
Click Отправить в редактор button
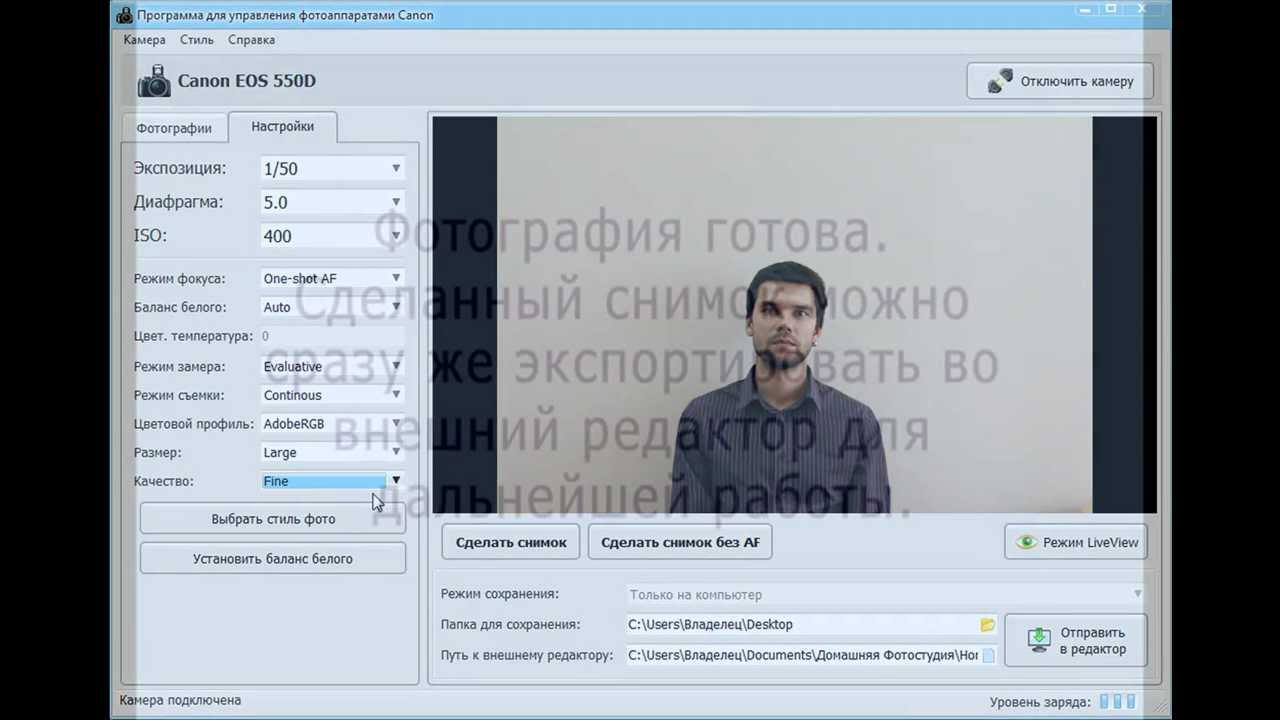click(1075, 641)
